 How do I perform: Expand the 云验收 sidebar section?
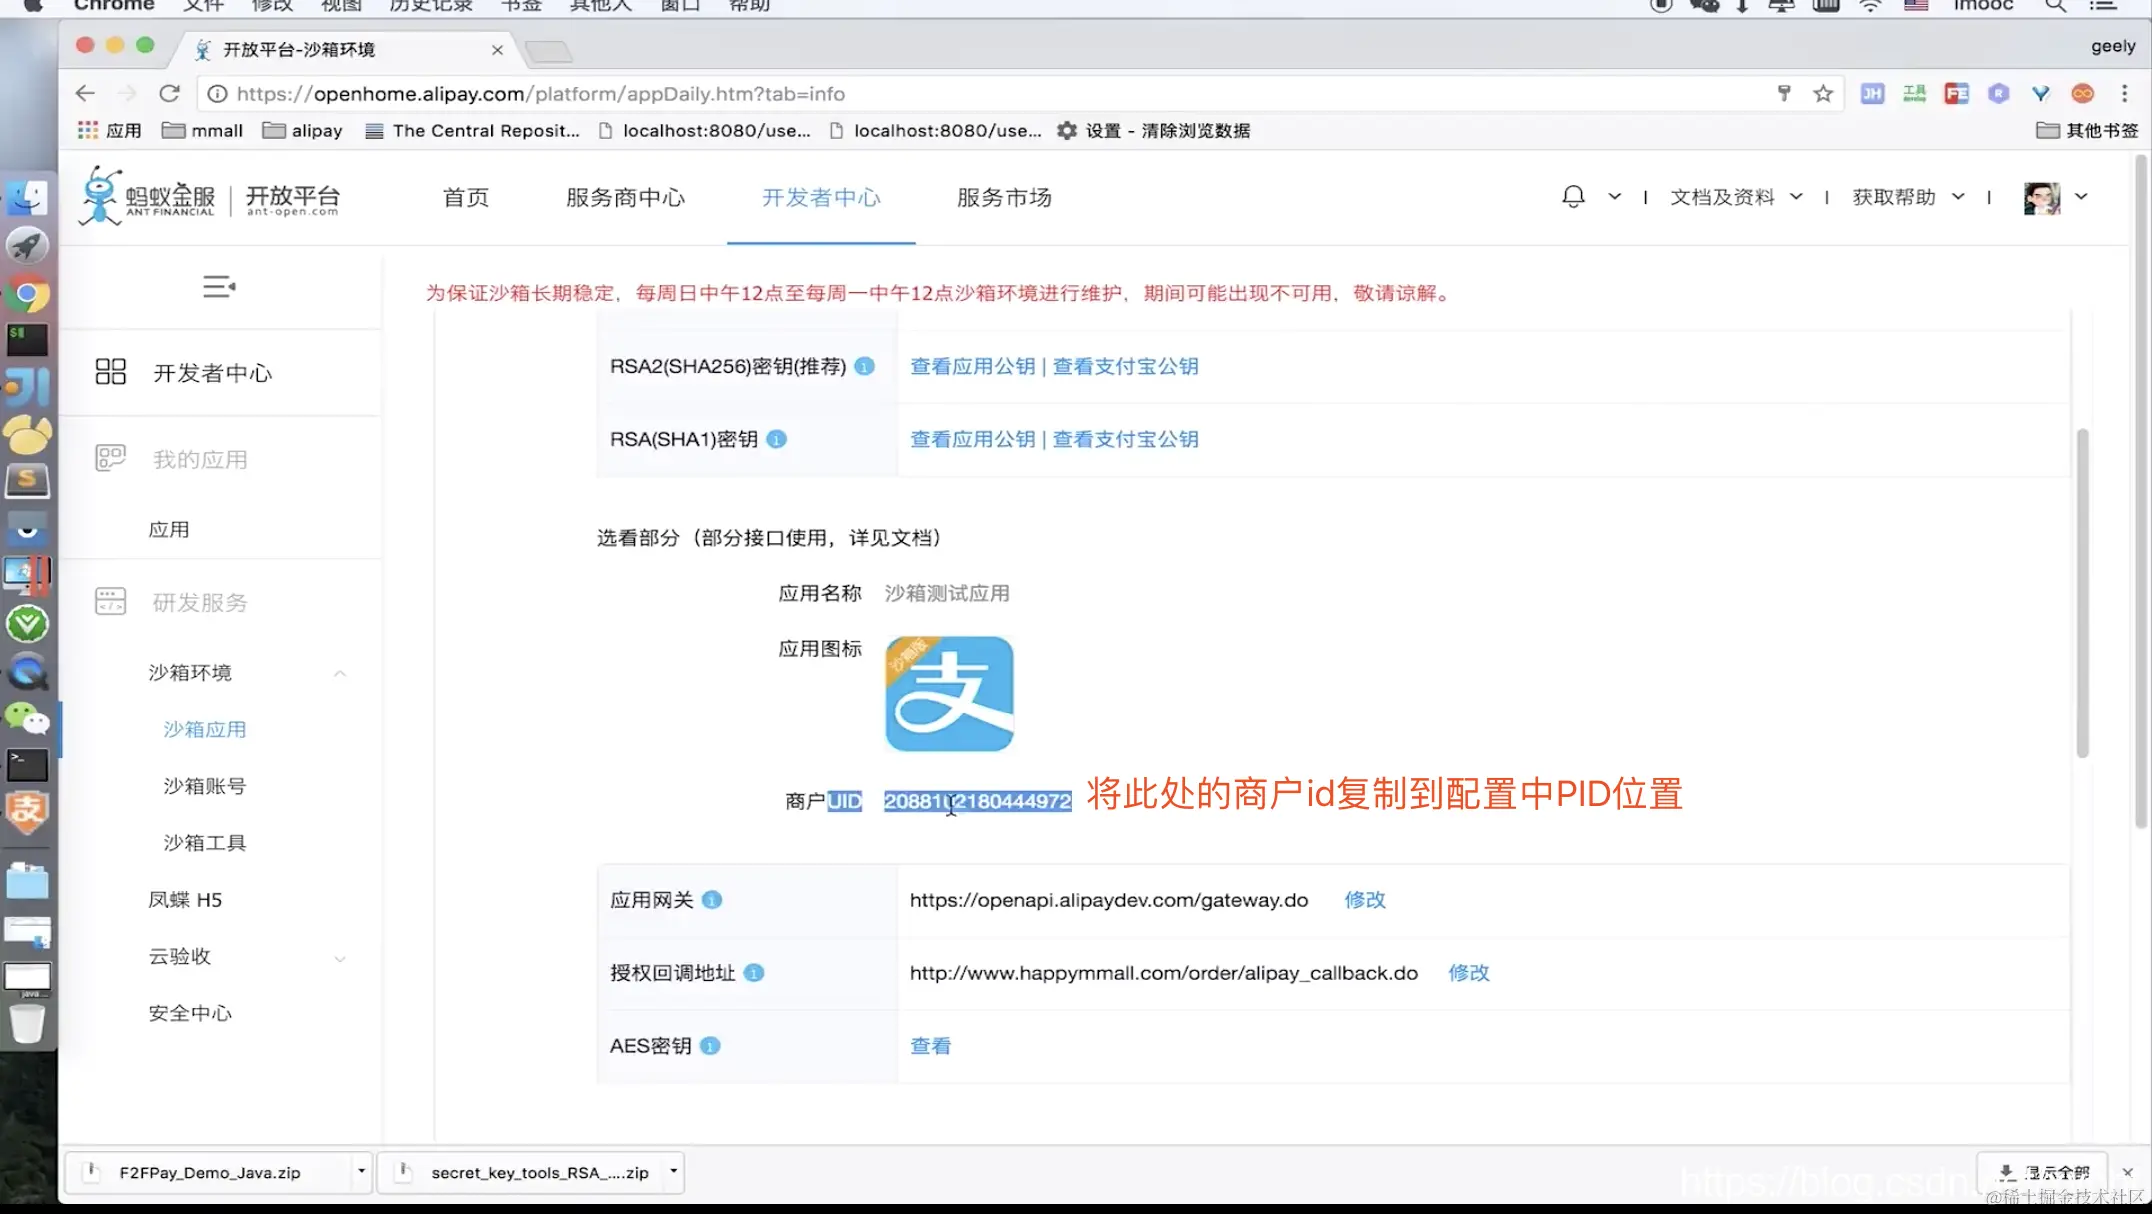[340, 958]
